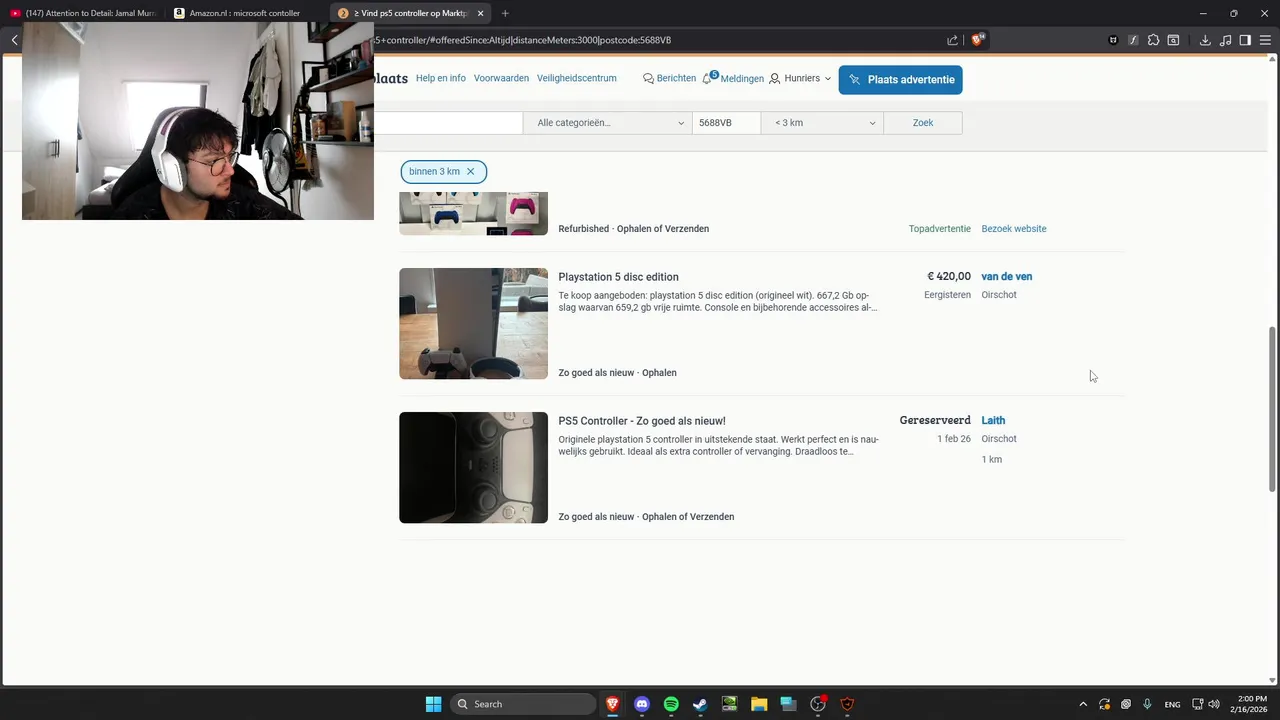Open Voorwaarden link
1280x720 pixels.
501,78
